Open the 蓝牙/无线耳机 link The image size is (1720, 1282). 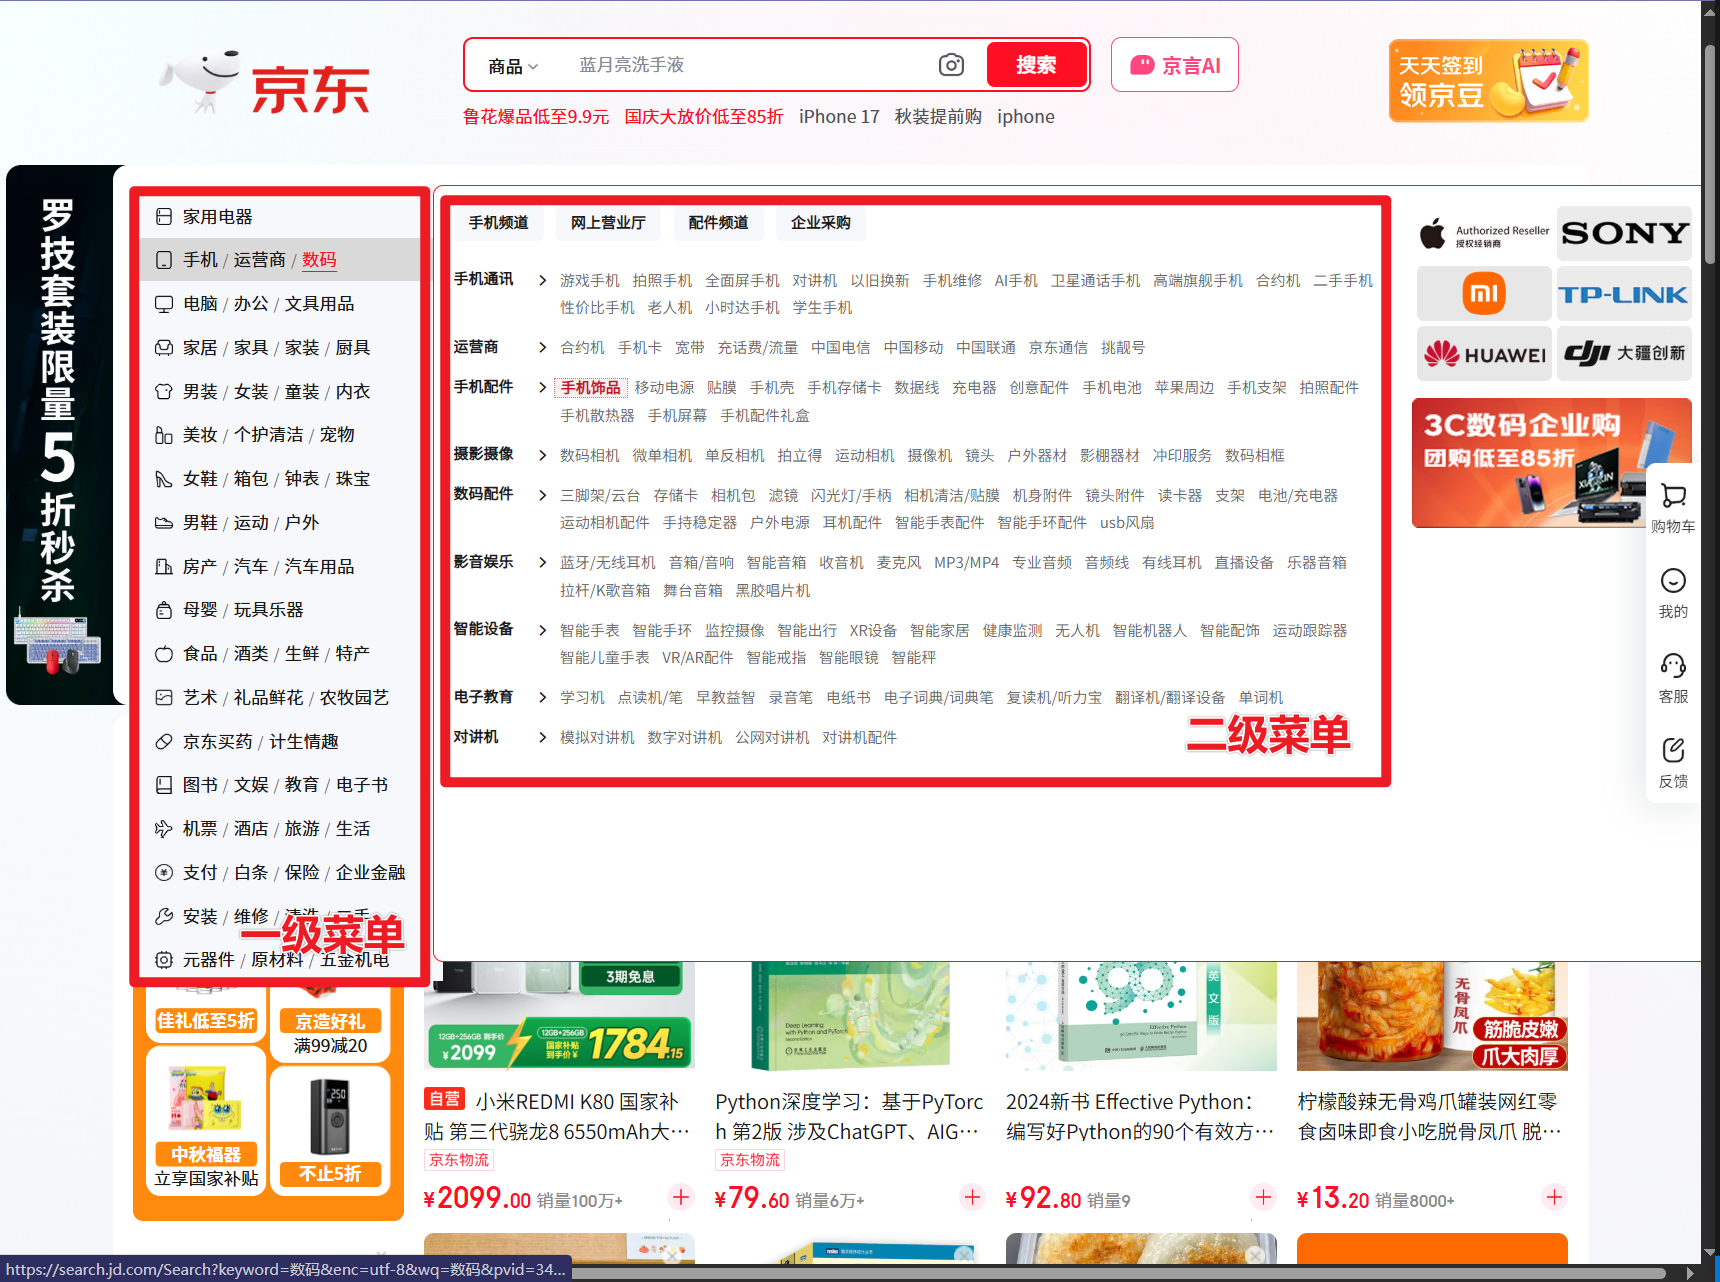[x=608, y=563]
